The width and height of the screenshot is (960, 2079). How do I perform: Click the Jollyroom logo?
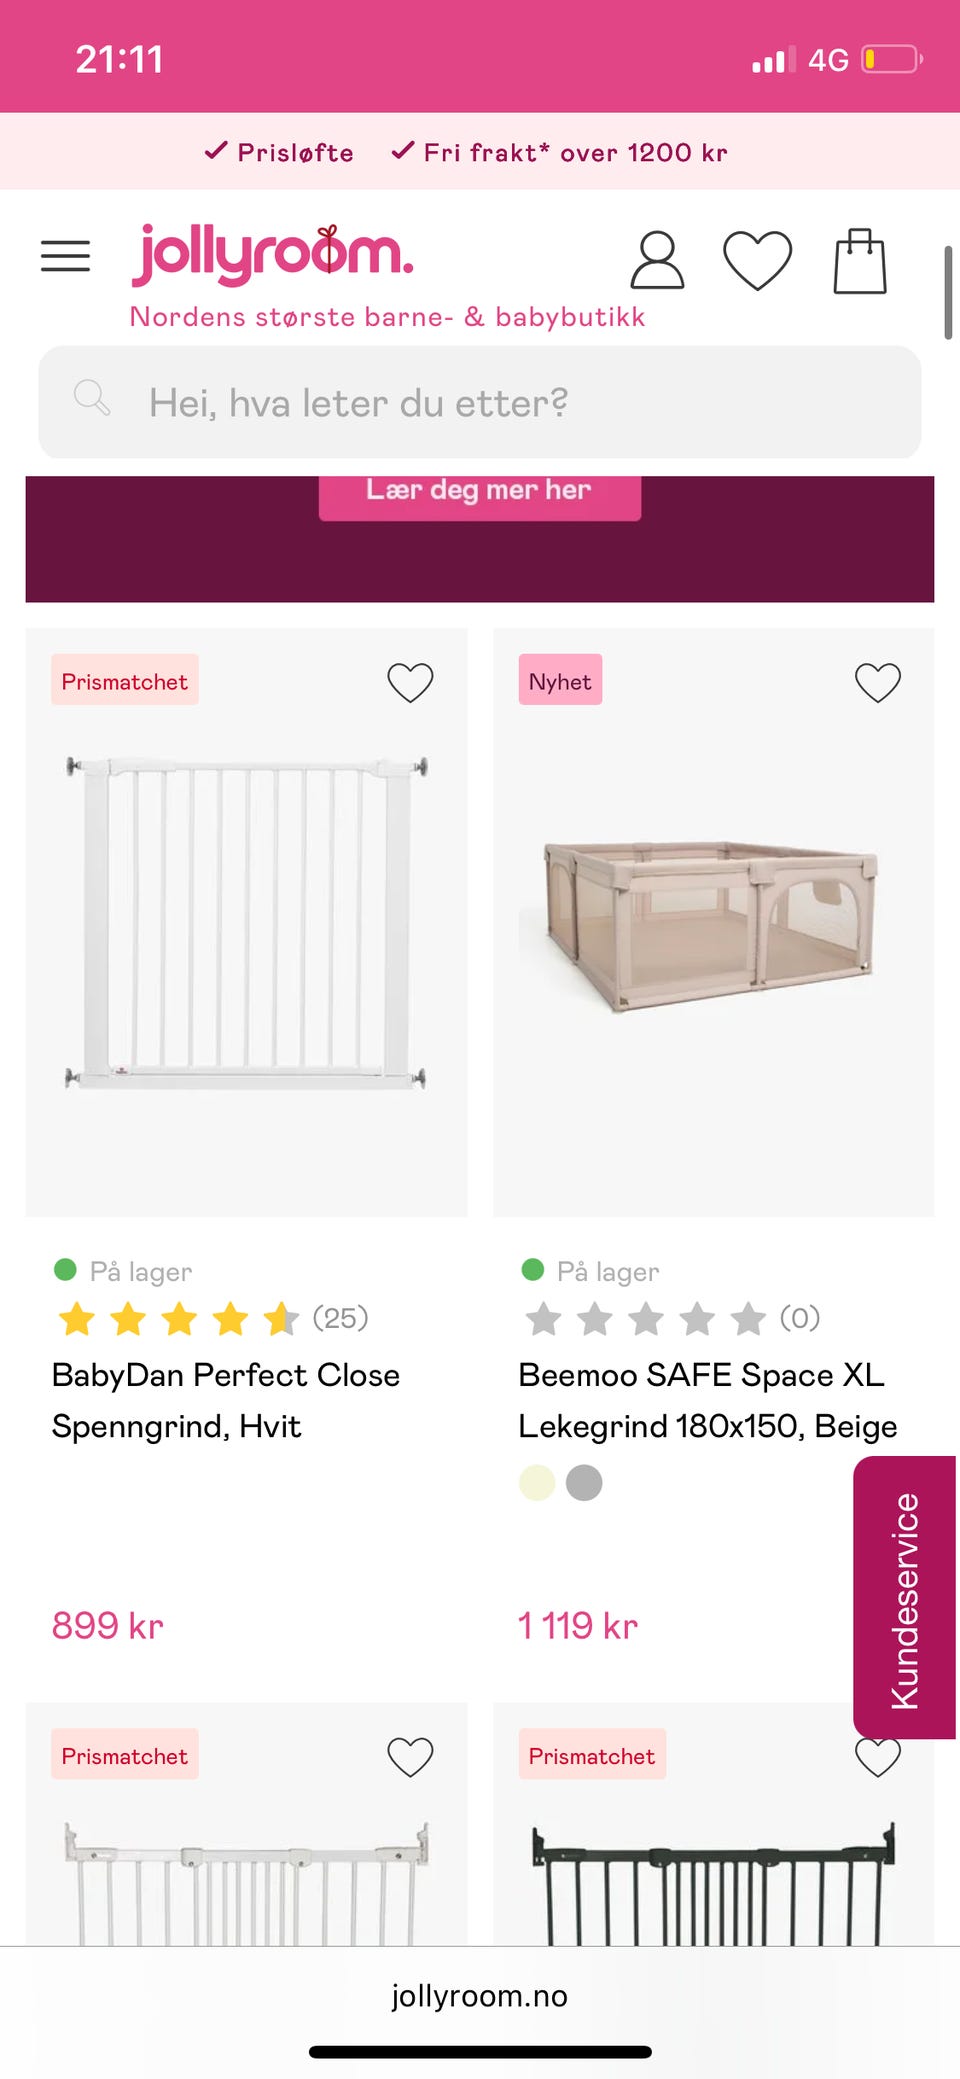pyautogui.click(x=273, y=254)
